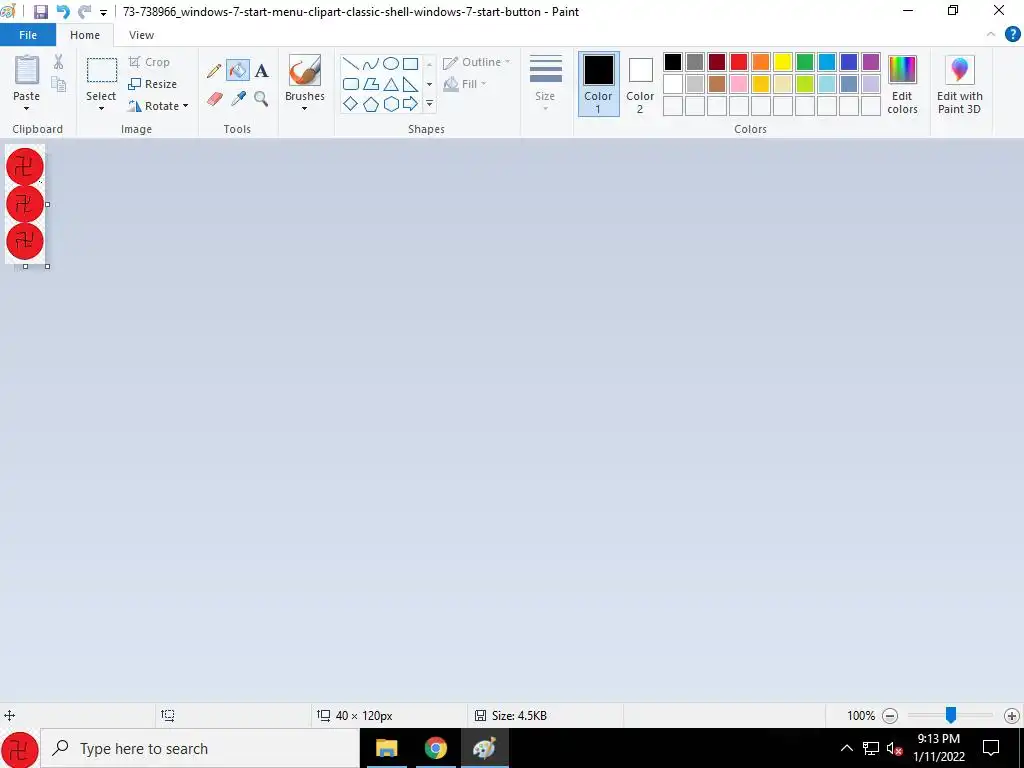Activate the rectangular Select tool
The width and height of the screenshot is (1024, 768).
102,71
